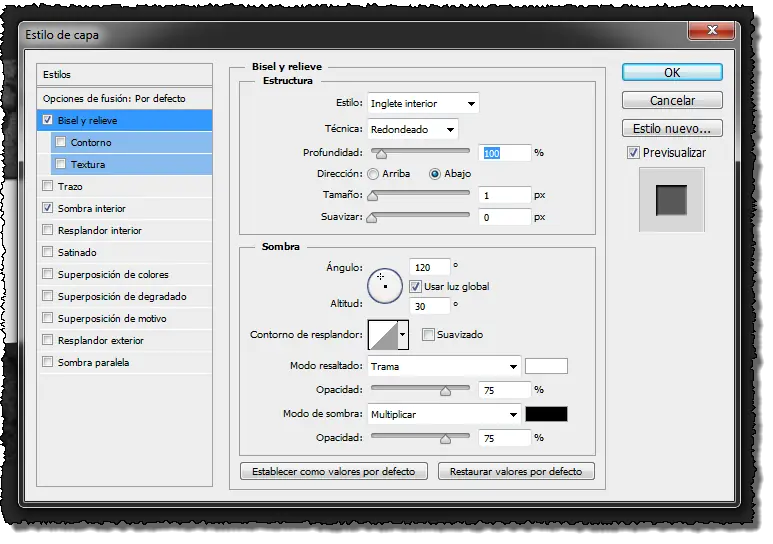Click the highlight Opacidad value field
773x544 pixels.
pos(505,390)
